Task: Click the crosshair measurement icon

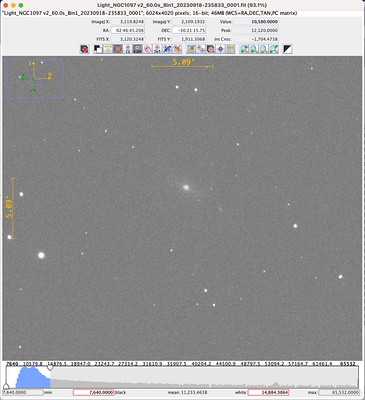Action: [x=220, y=49]
